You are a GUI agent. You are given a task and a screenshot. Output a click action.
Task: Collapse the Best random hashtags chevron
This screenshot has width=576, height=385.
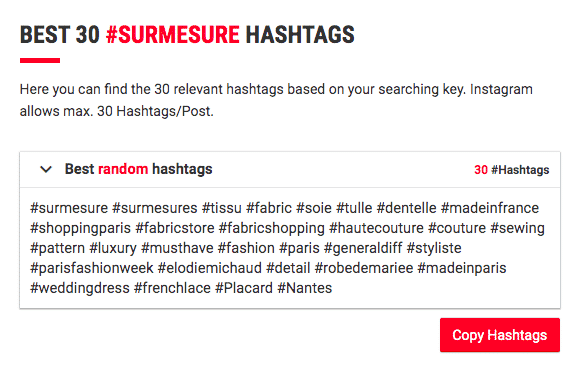click(46, 169)
